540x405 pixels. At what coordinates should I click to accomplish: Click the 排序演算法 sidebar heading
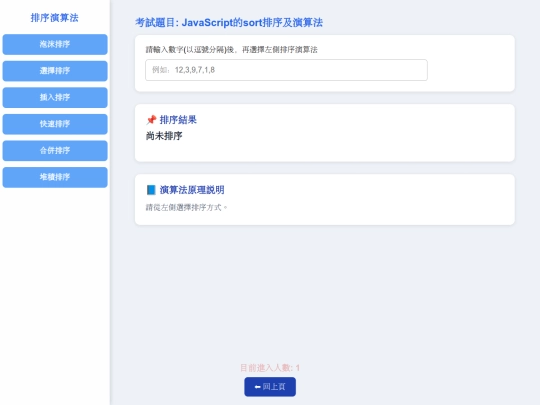point(54,18)
